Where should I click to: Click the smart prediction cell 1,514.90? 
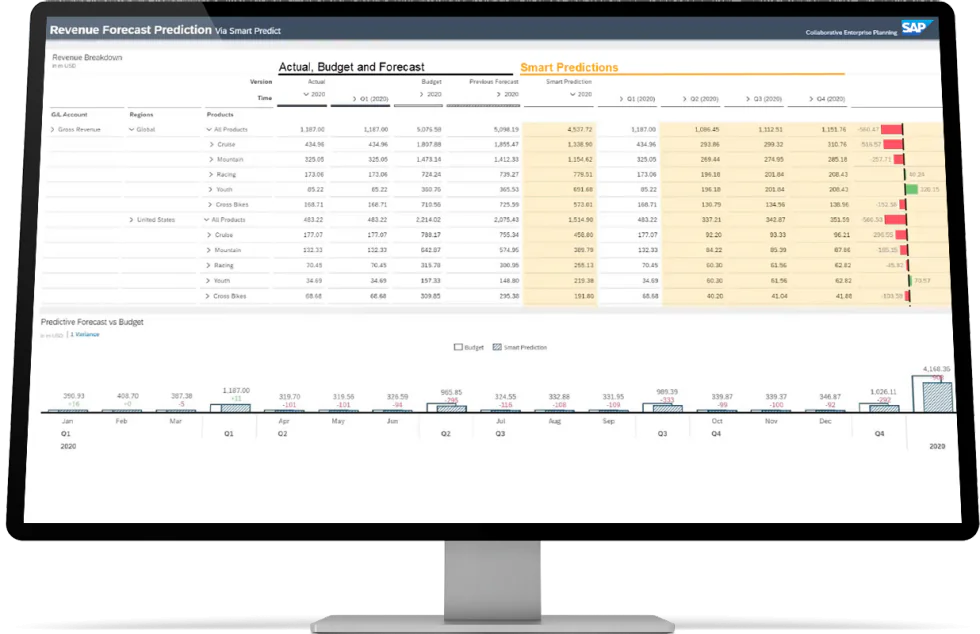(x=581, y=220)
